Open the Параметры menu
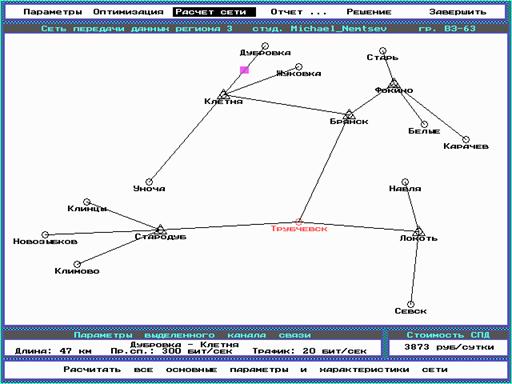Screen dimensions: 512x384 click(53, 12)
